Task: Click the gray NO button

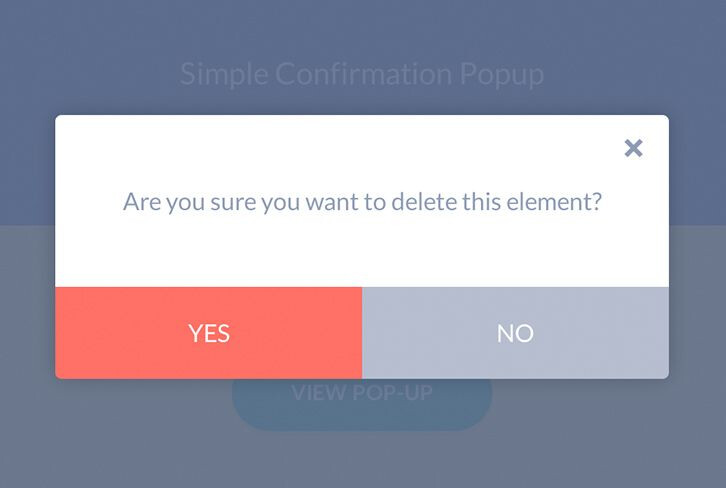Action: (515, 333)
